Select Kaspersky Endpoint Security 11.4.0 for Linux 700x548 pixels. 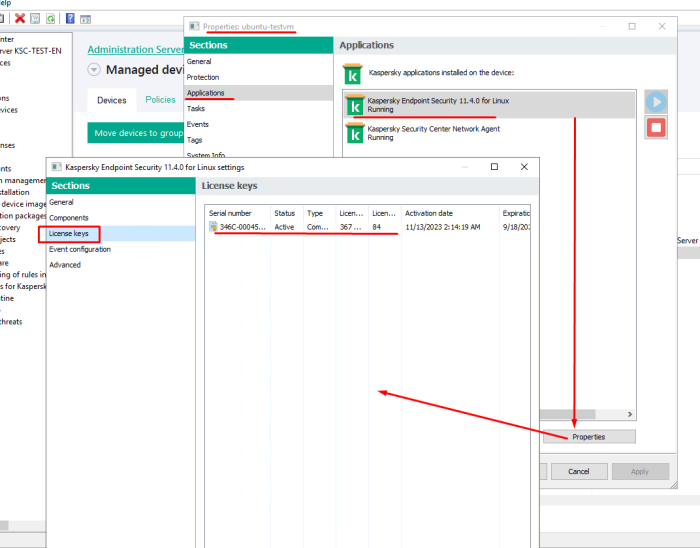tap(489, 105)
